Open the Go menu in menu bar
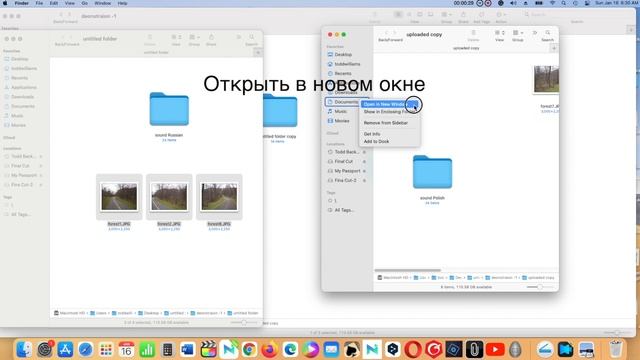Viewport: 640px width, 360px height. [84, 3]
